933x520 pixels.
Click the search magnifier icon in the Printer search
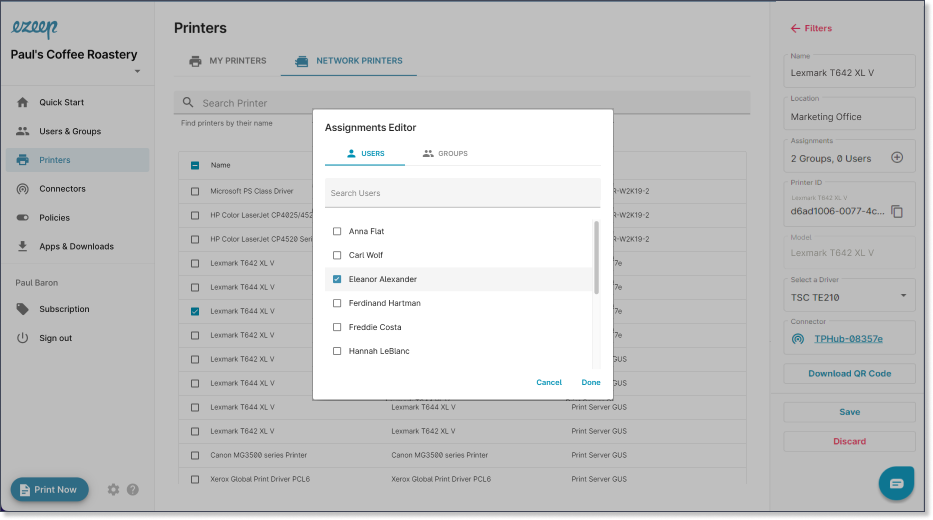[188, 102]
